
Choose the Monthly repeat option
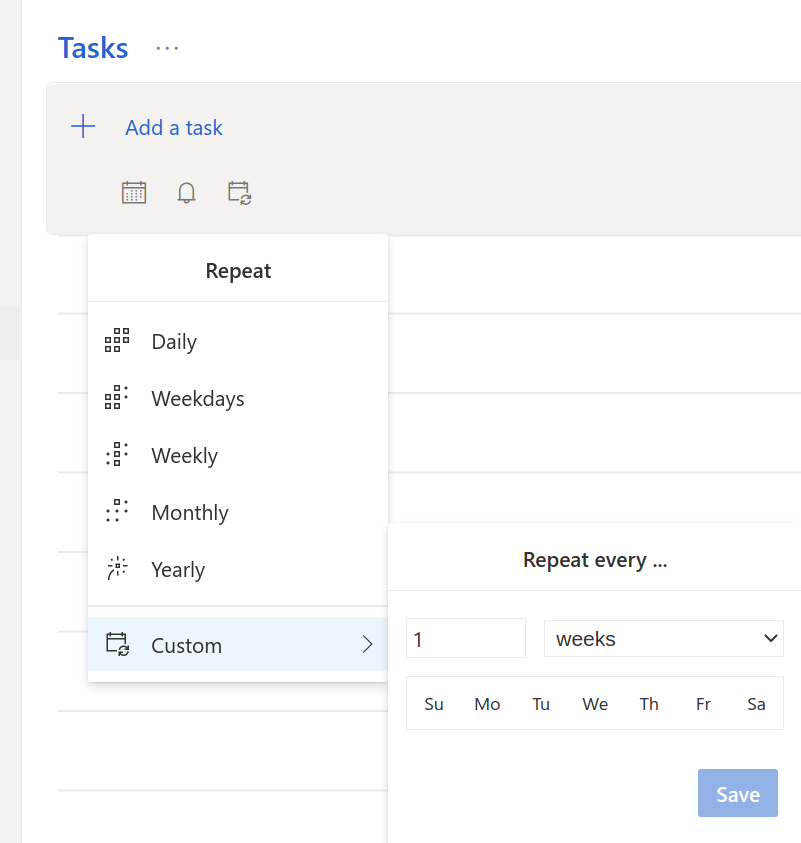(x=190, y=513)
